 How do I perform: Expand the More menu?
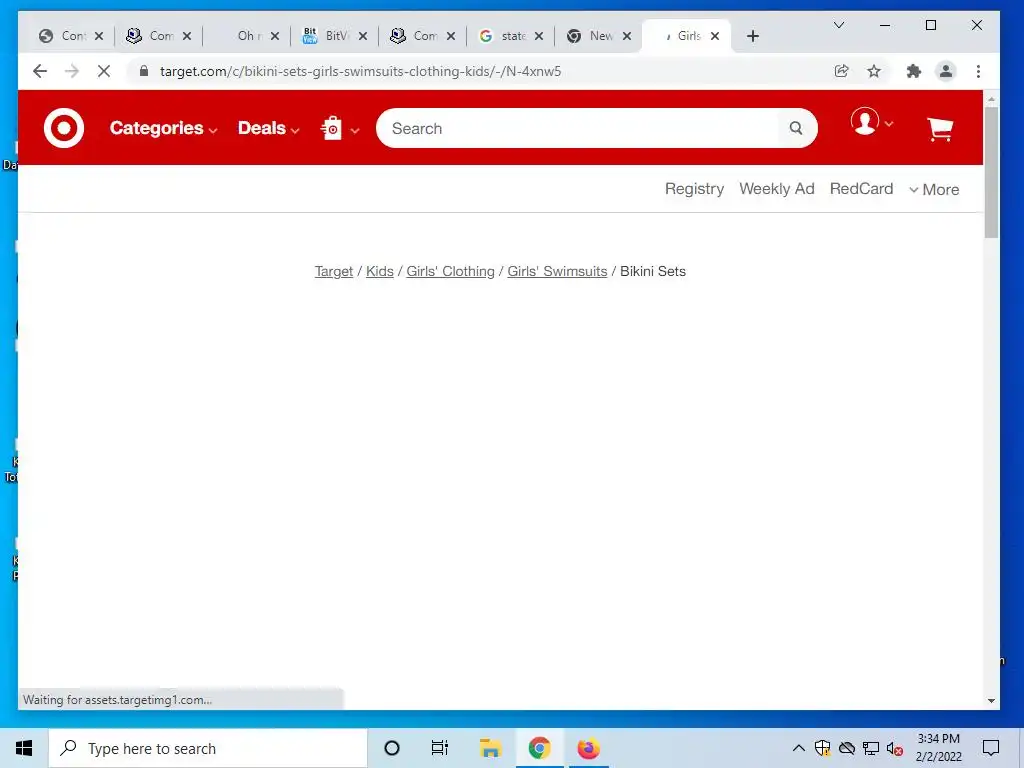(x=934, y=189)
